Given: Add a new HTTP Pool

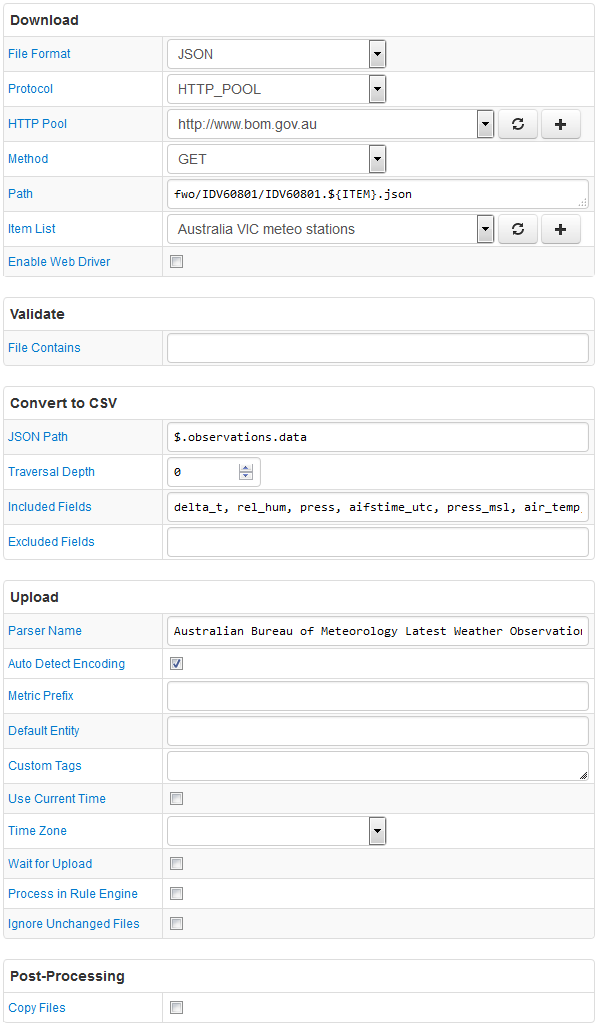Looking at the screenshot, I should (560, 124).
